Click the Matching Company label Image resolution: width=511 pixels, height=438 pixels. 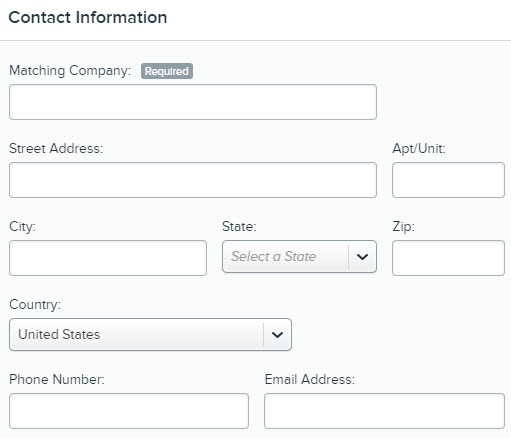pyautogui.click(x=70, y=71)
